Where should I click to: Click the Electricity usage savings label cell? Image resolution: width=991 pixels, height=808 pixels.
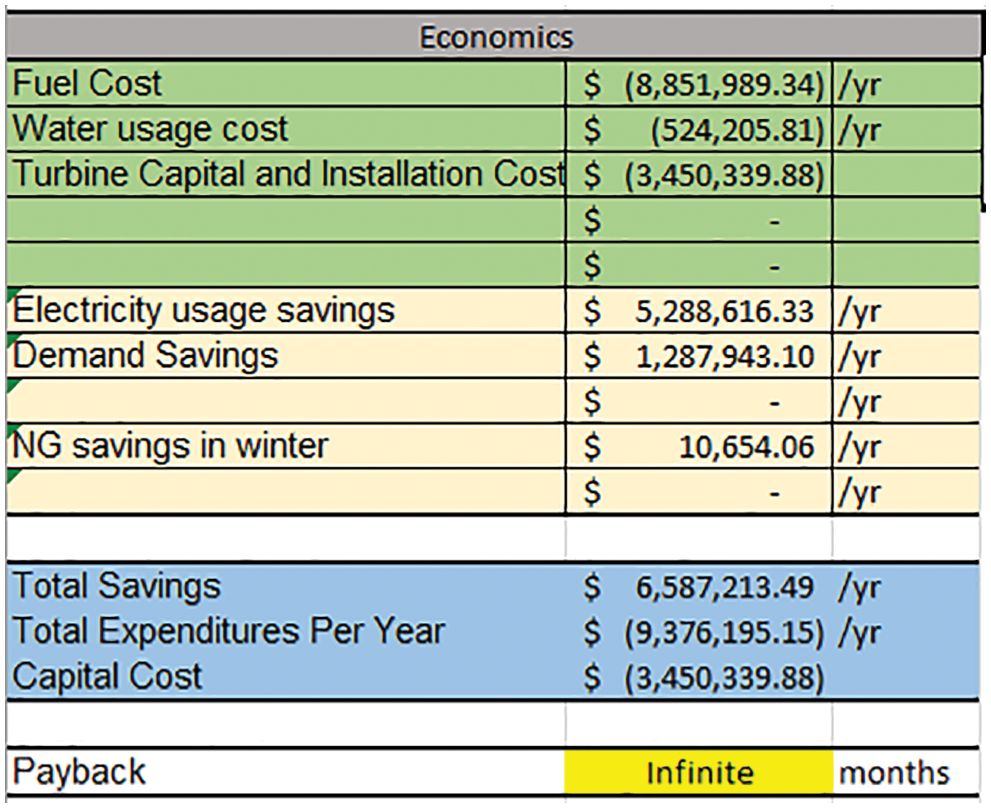pos(204,310)
